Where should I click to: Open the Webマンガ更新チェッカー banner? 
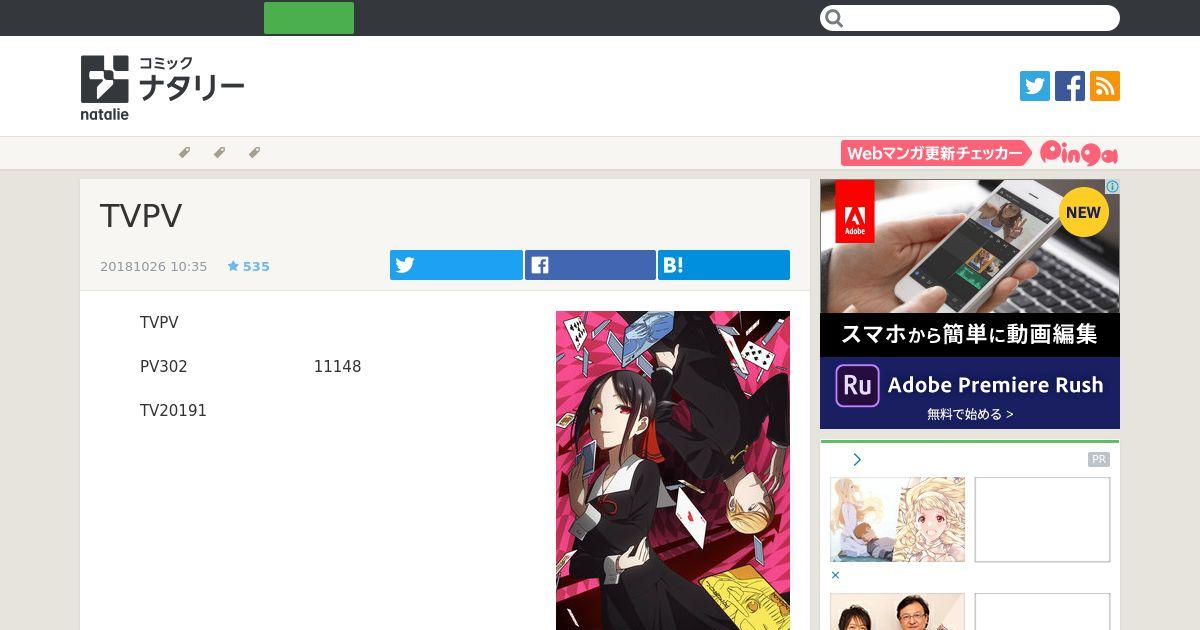(936, 153)
